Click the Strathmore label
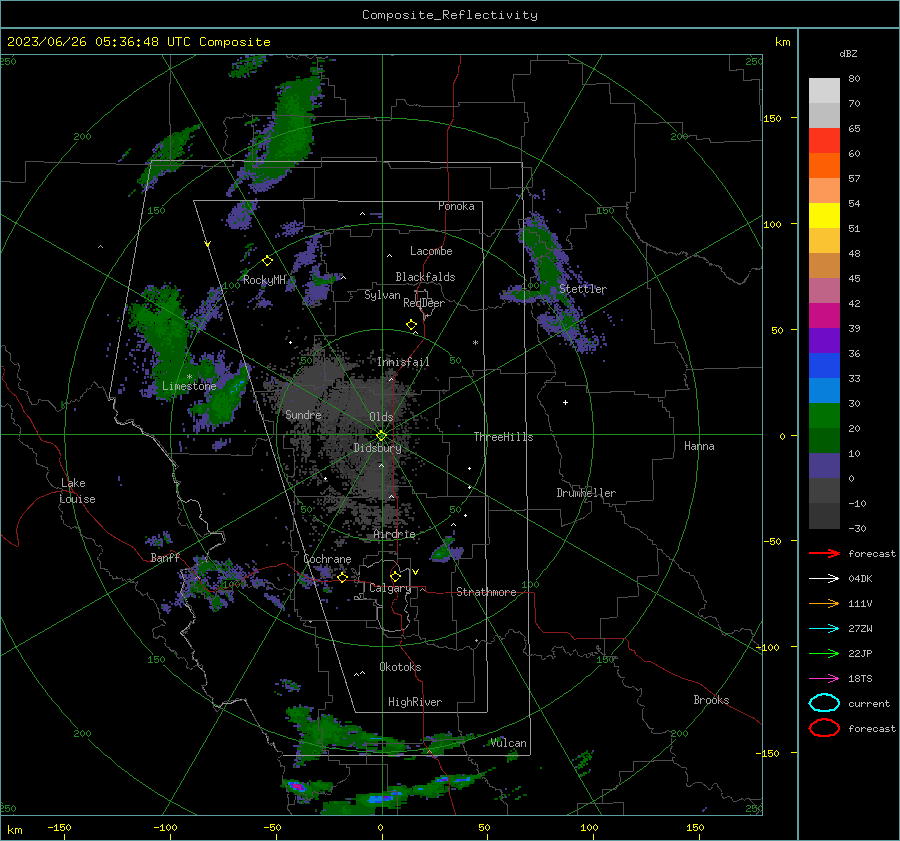The height and width of the screenshot is (841, 900). pyautogui.click(x=486, y=592)
